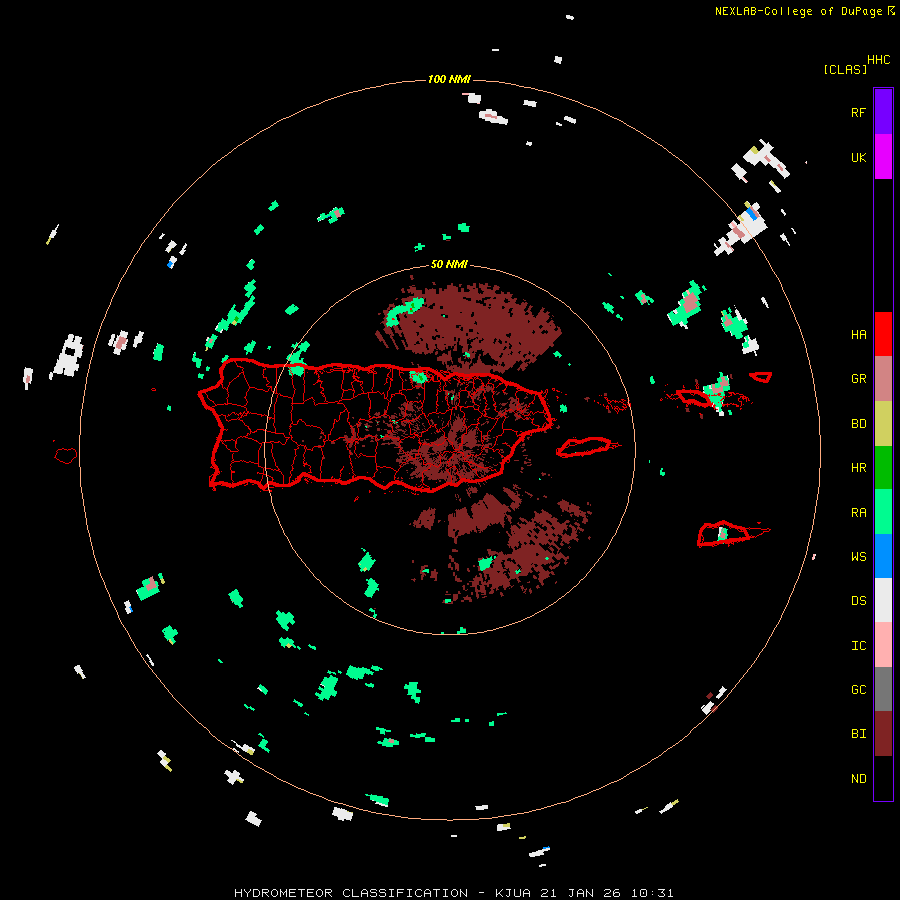Click the "UK" legend label

click(858, 158)
